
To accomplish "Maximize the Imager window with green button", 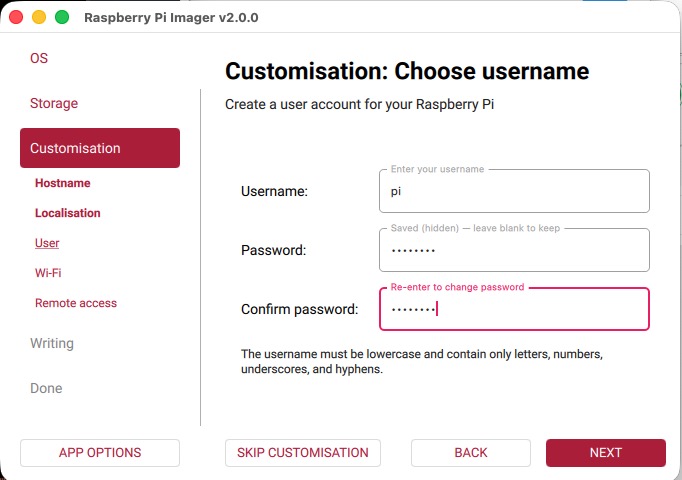I will click(62, 17).
